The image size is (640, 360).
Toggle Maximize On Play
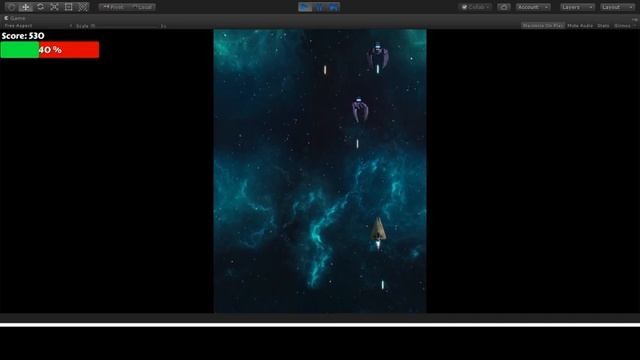543,26
